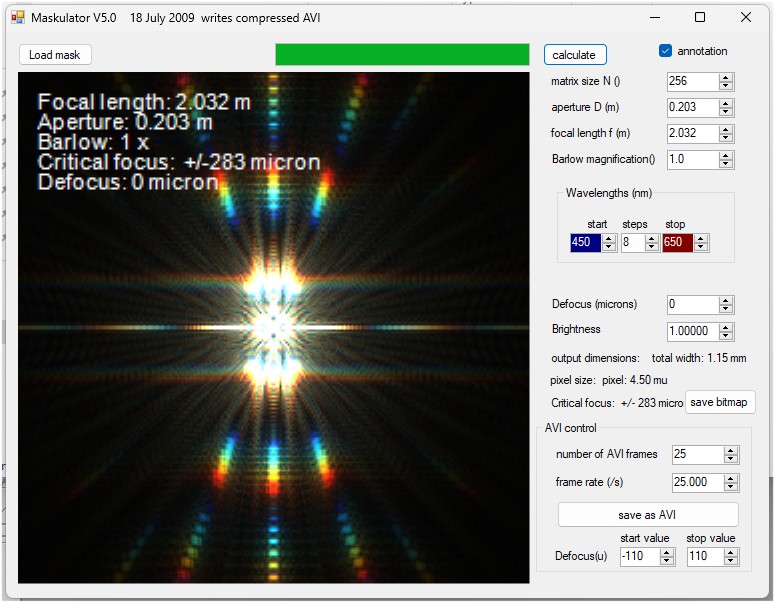Viewport: 774px width, 602px height.
Task: Increase wavelength stop value with up arrow
Action: coord(701,239)
